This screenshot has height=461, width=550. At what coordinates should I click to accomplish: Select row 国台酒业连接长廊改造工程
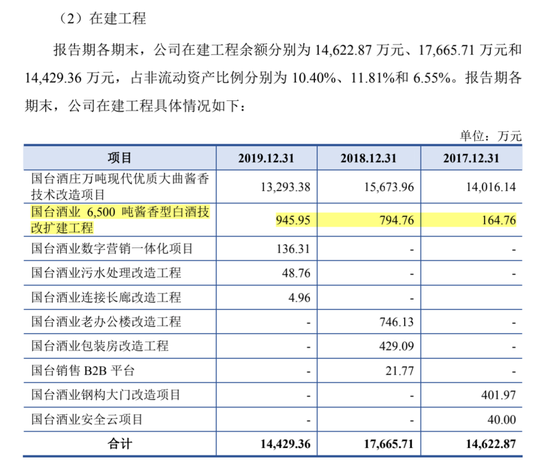pyautogui.click(x=273, y=298)
